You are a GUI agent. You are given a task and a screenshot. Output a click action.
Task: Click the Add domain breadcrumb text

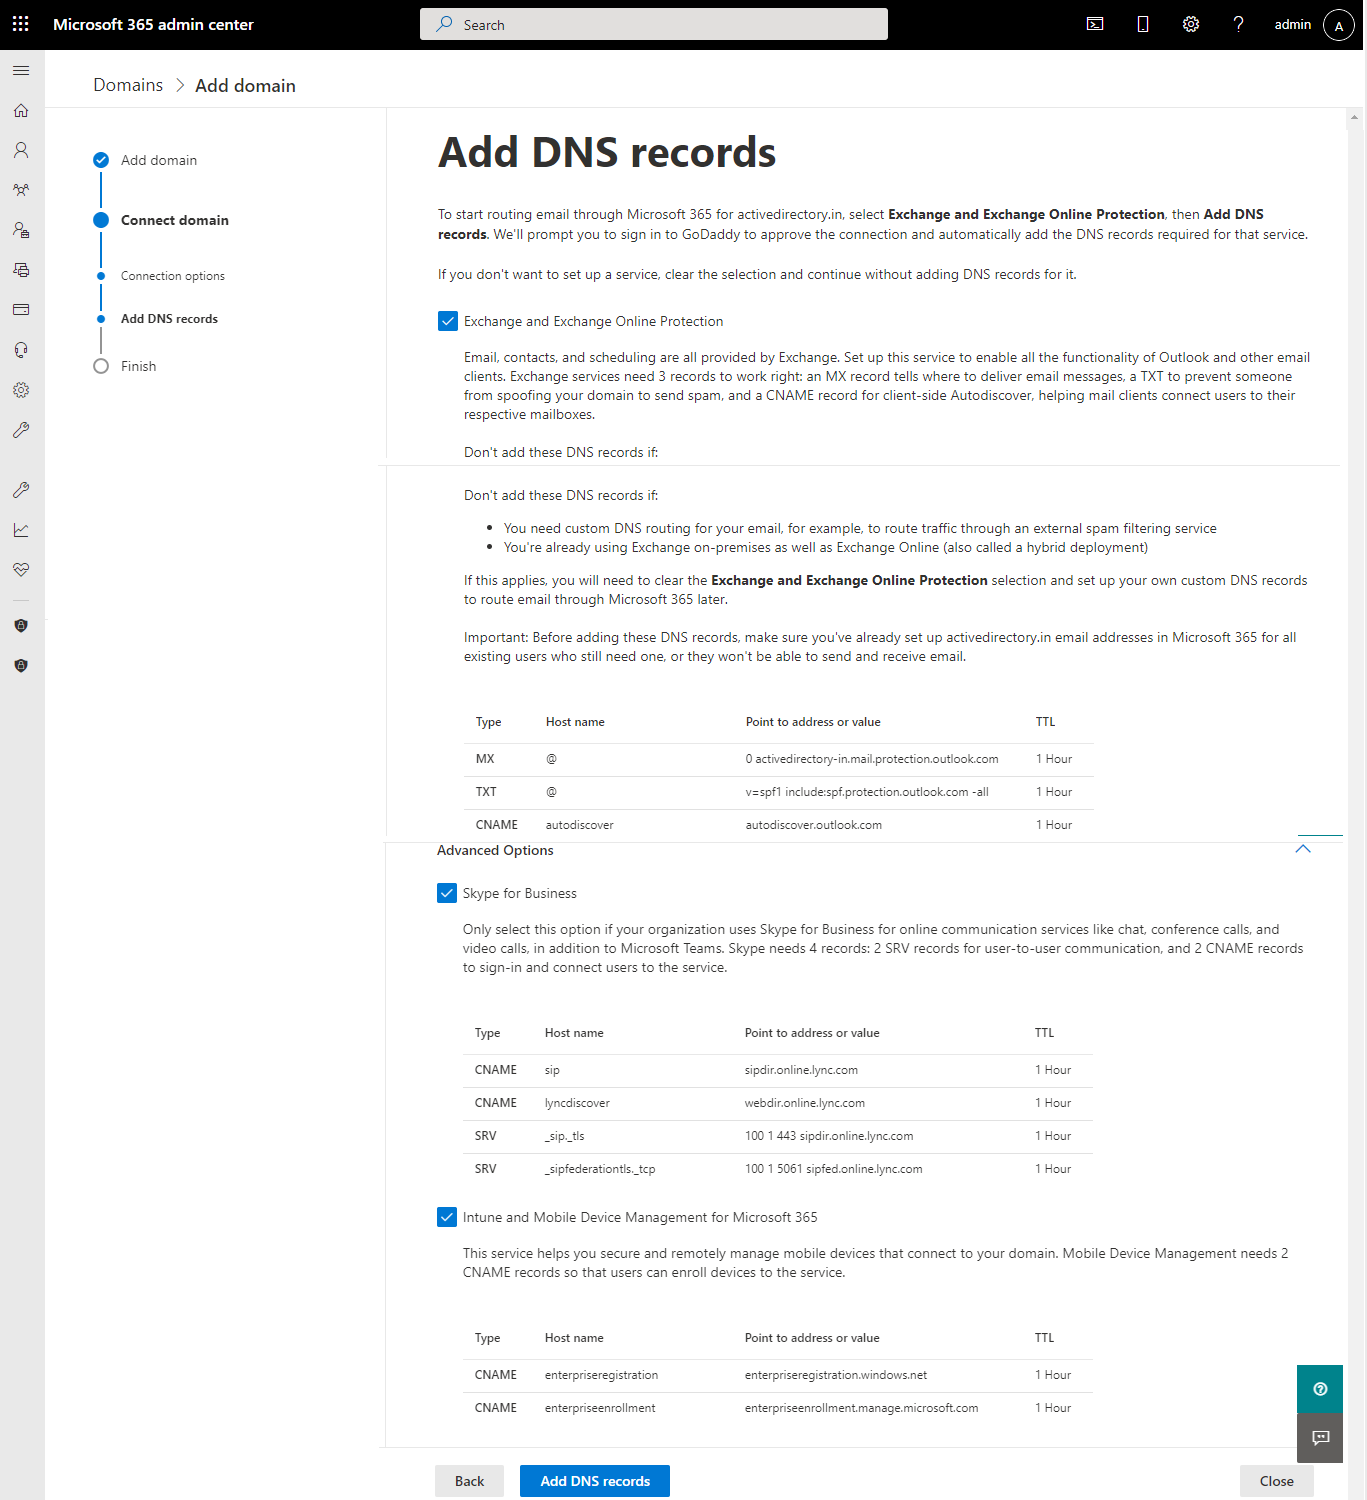[245, 86]
